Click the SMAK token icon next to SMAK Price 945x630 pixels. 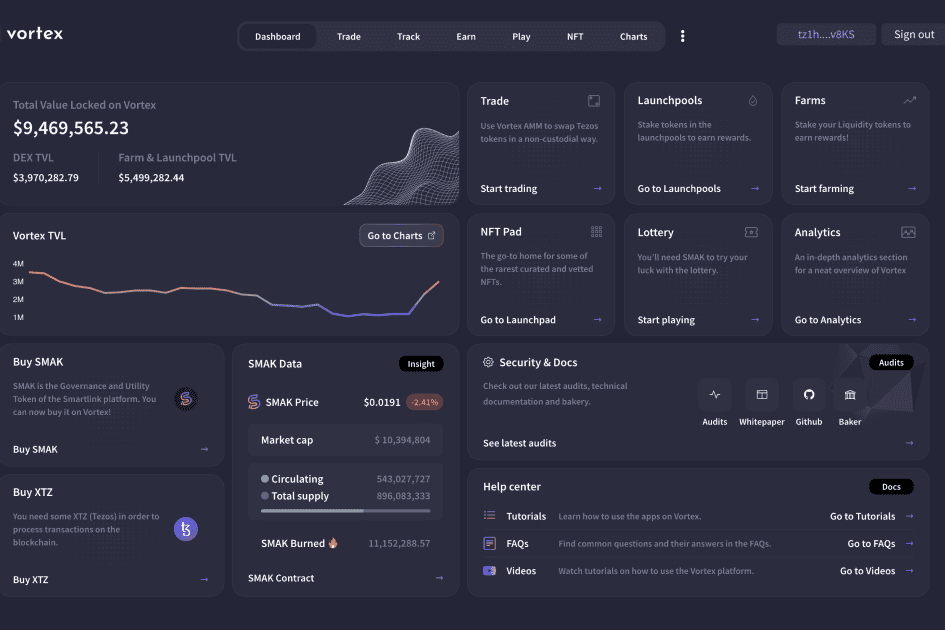(x=253, y=401)
